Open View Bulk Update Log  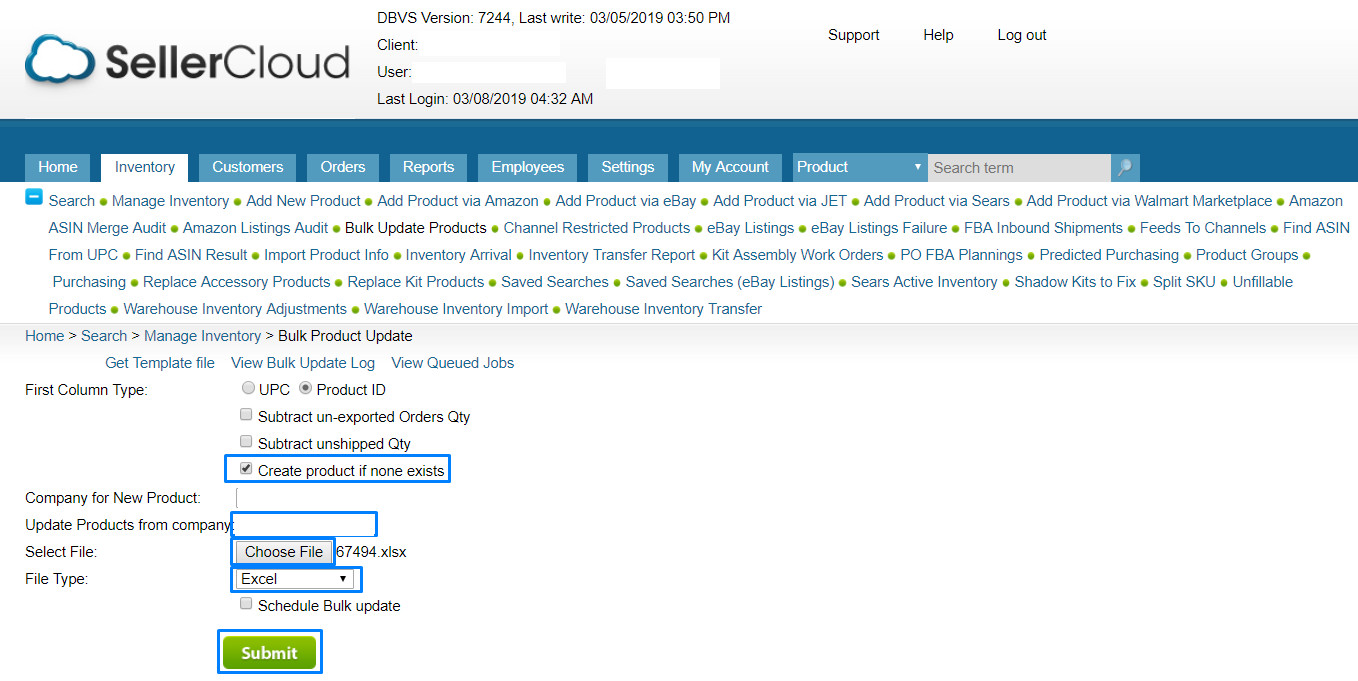tap(303, 363)
